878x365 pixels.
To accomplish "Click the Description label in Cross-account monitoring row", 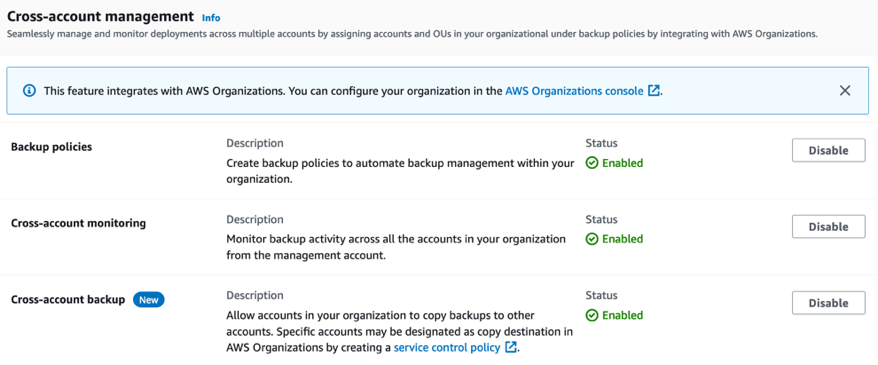I will pyautogui.click(x=255, y=219).
